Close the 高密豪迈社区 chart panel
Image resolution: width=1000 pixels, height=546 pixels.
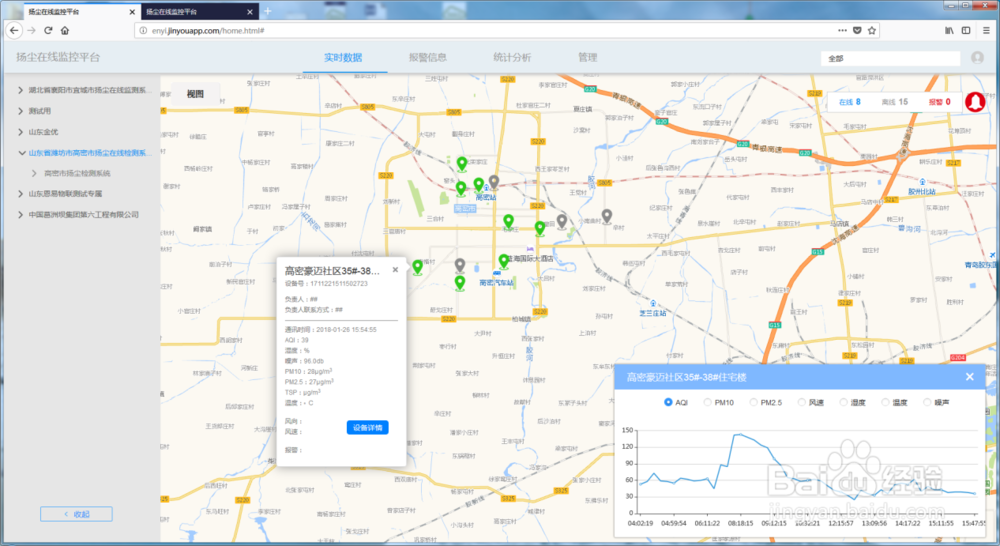pyautogui.click(x=969, y=377)
